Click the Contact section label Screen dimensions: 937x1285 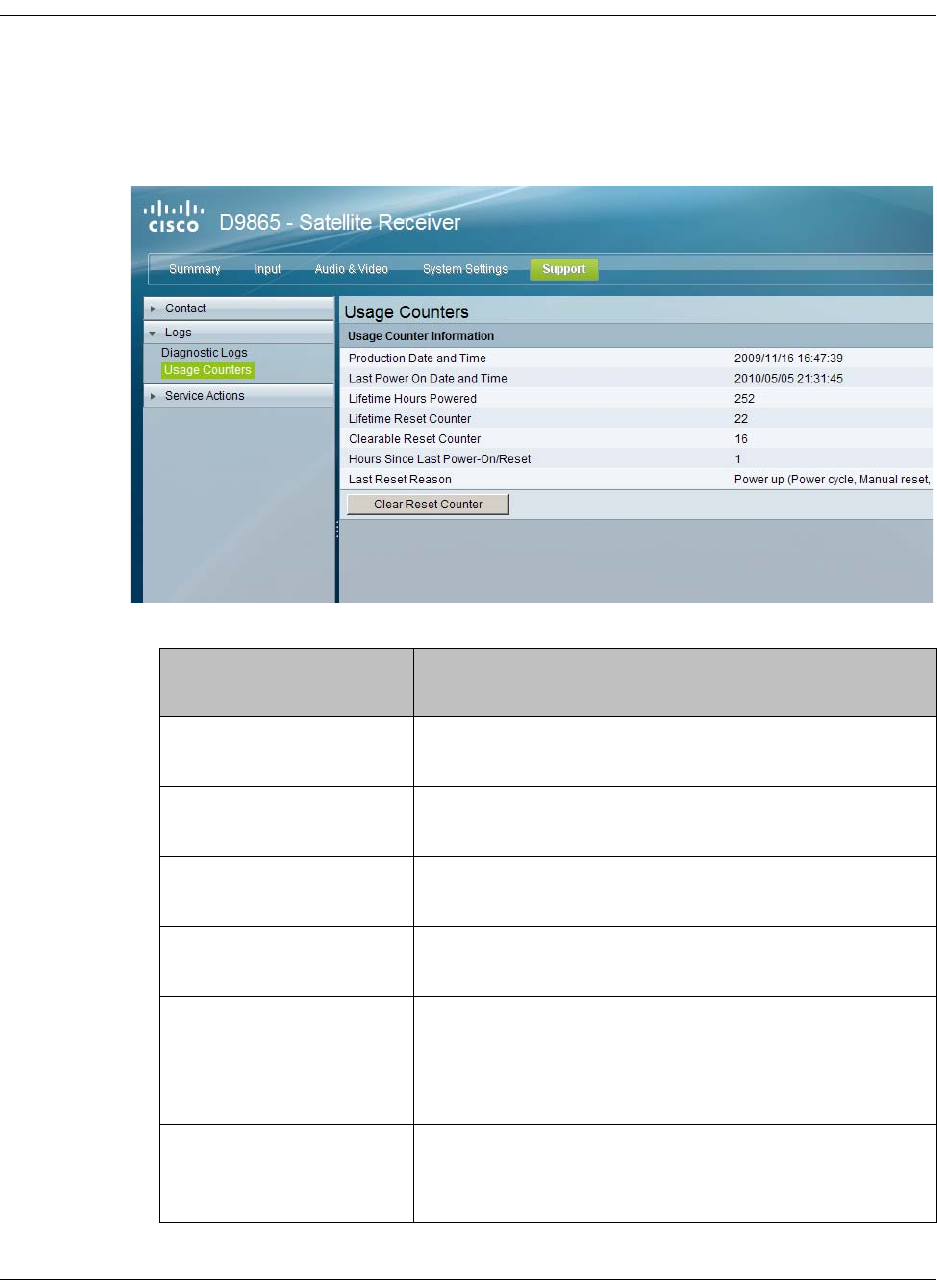pyautogui.click(x=185, y=308)
